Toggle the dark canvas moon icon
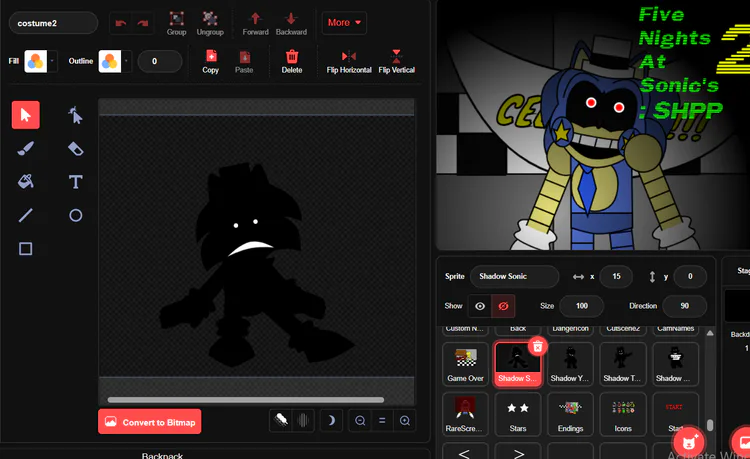750x459 pixels. click(x=331, y=421)
